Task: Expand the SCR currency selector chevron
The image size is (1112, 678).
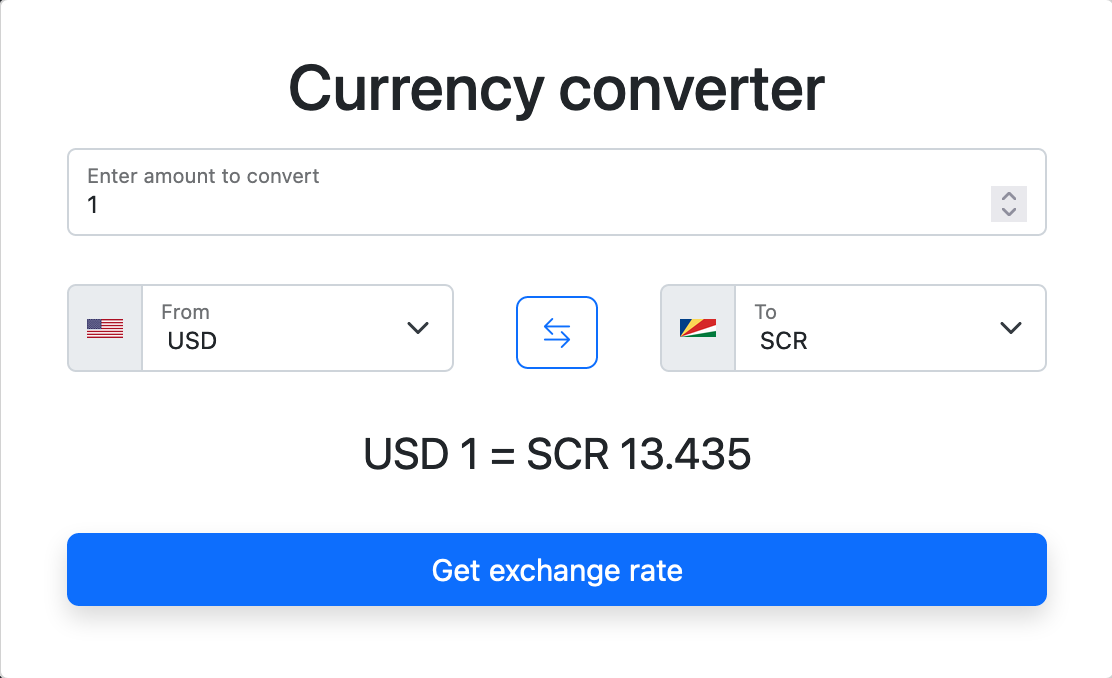Action: click(x=1010, y=328)
